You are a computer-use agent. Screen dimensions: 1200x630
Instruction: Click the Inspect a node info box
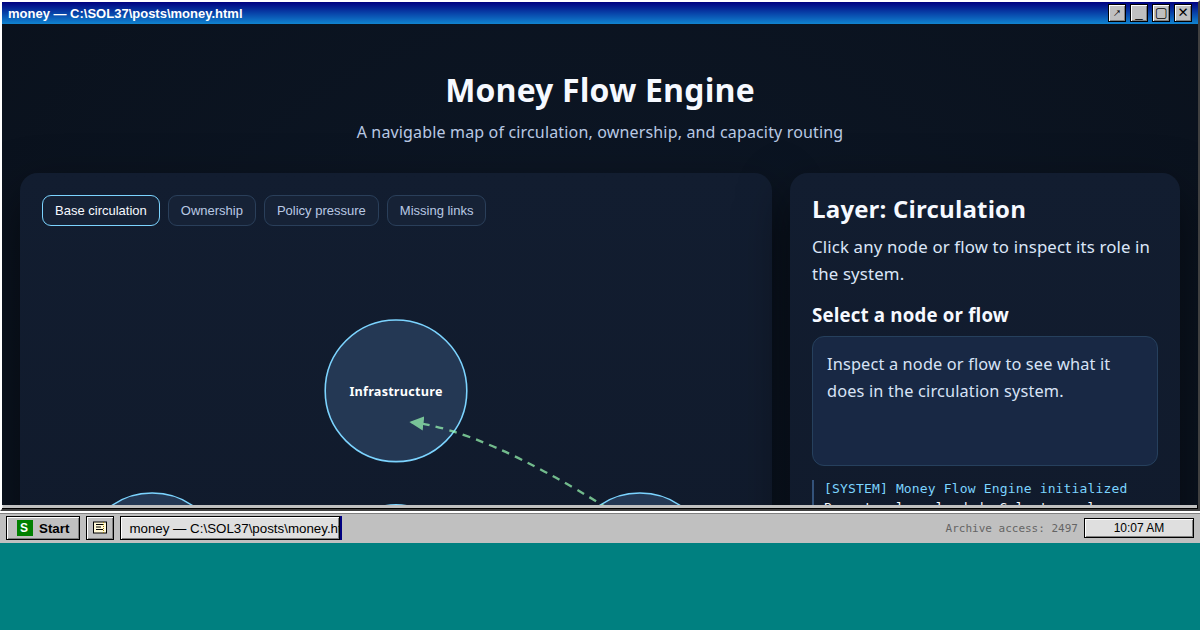tap(984, 401)
